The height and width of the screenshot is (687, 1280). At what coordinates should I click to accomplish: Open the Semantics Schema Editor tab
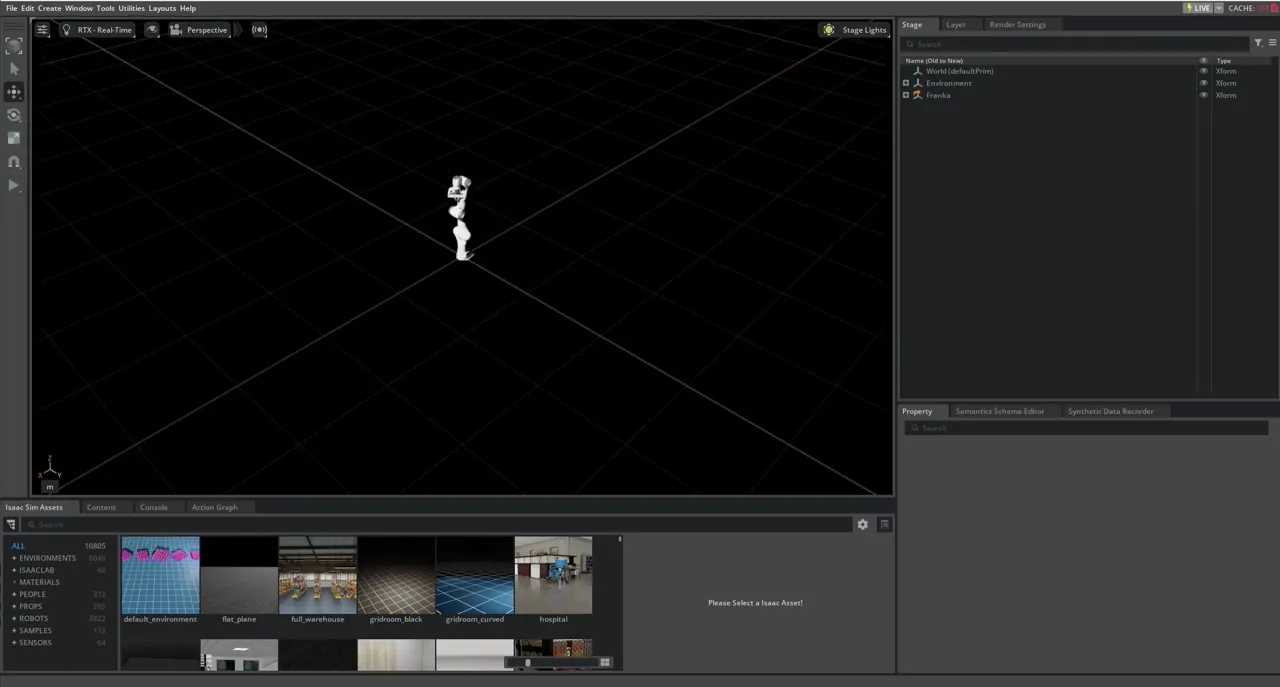[999, 411]
